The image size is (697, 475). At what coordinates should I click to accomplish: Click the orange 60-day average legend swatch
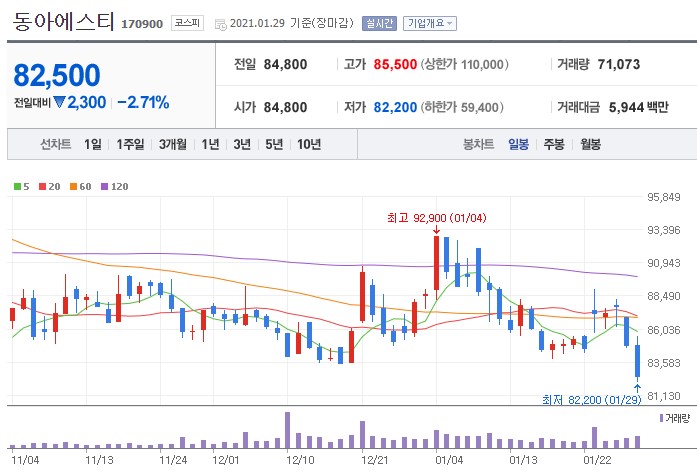click(73, 187)
